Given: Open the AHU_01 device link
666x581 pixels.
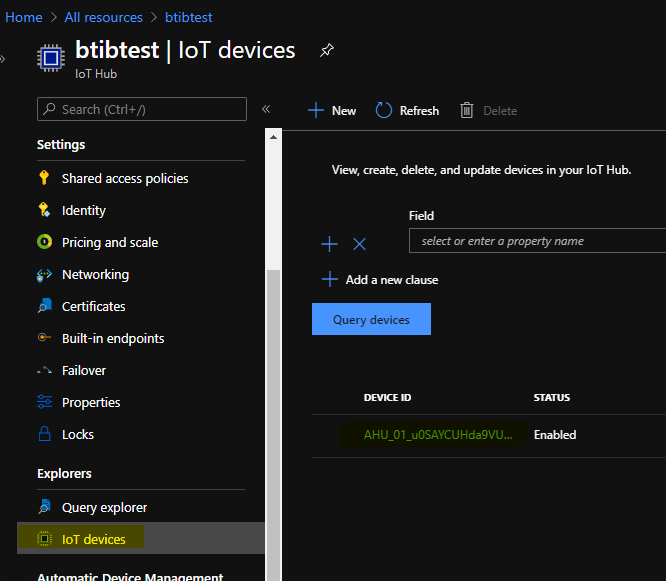Looking at the screenshot, I should pos(430,435).
